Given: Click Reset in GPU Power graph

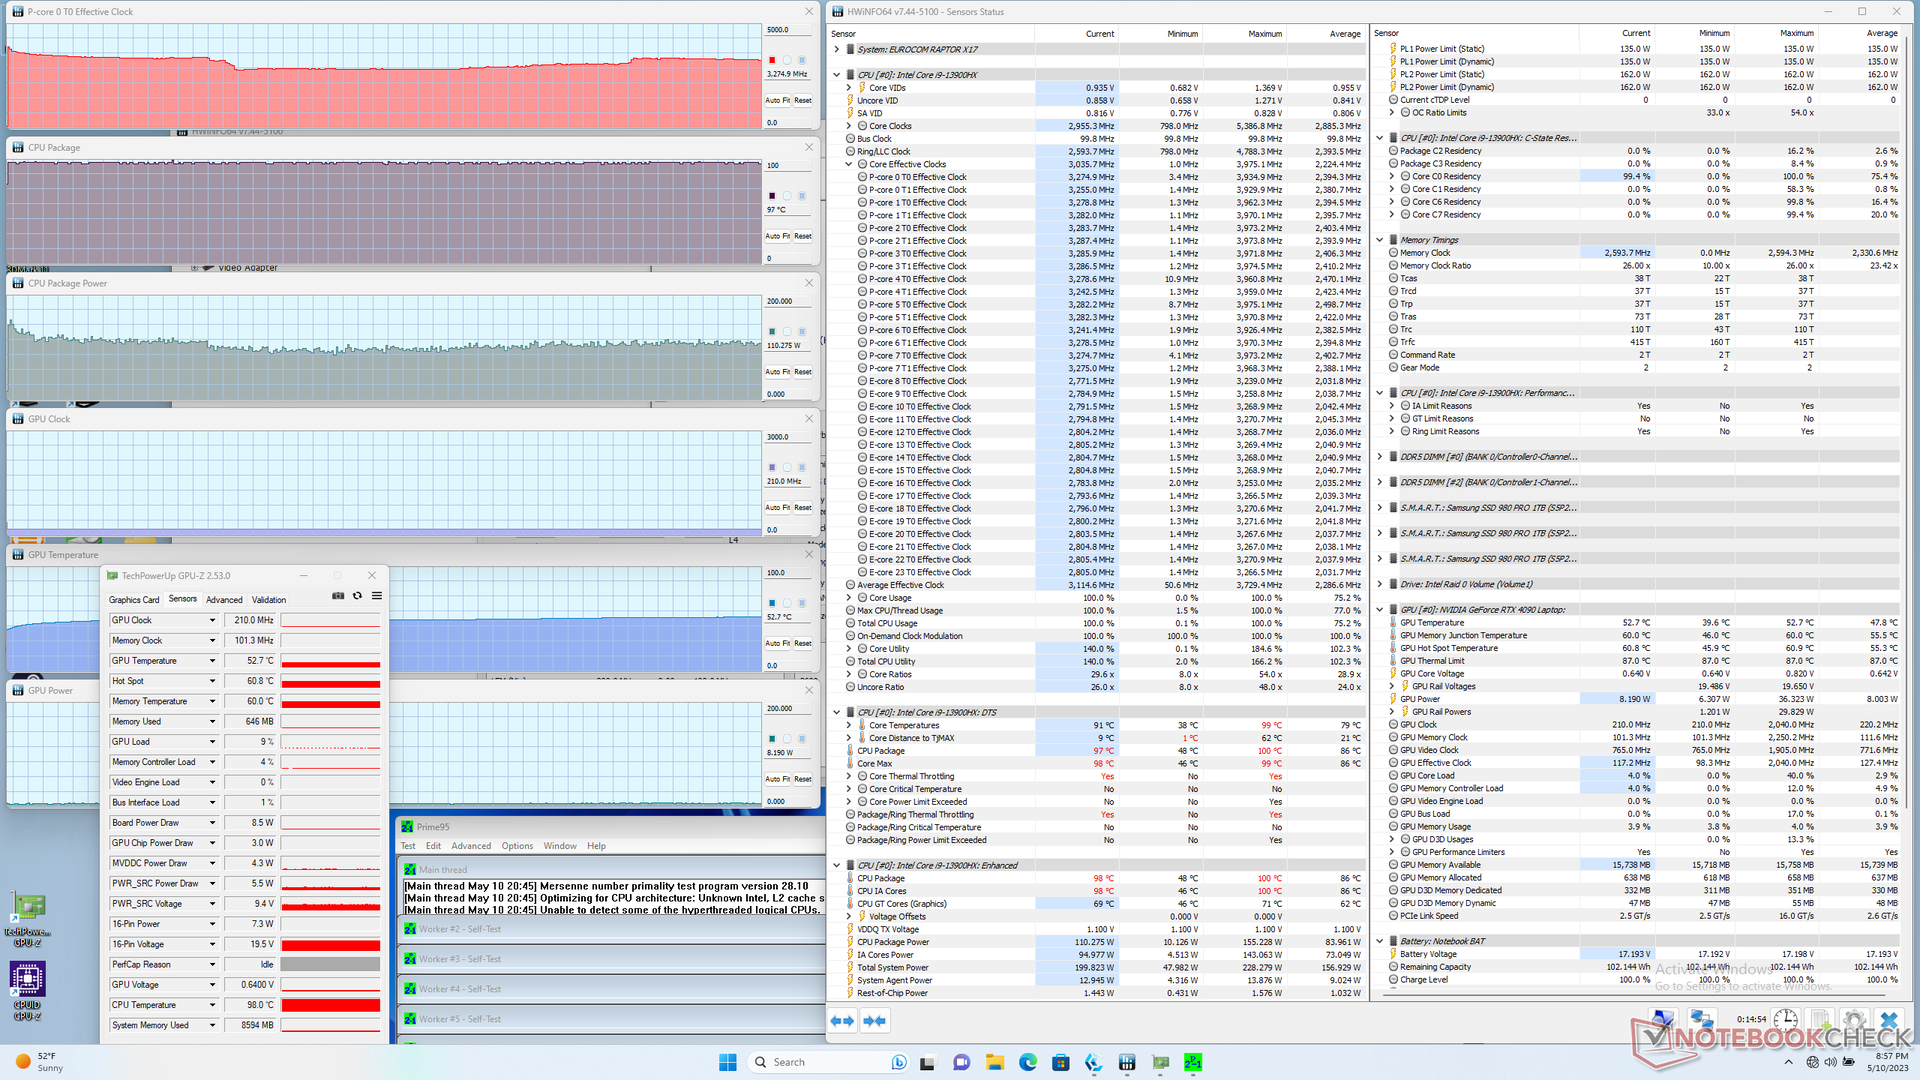Looking at the screenshot, I should pyautogui.click(x=803, y=779).
